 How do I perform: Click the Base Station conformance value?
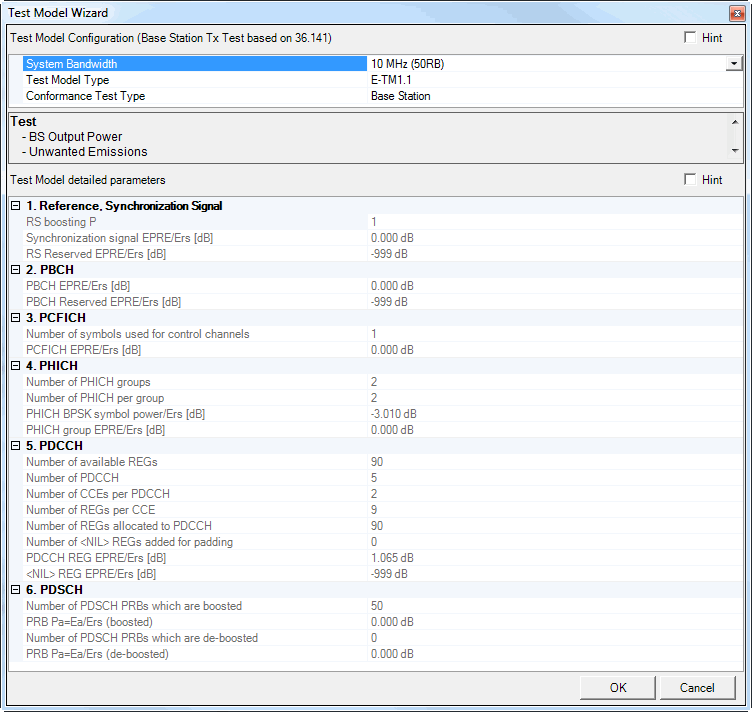click(400, 96)
